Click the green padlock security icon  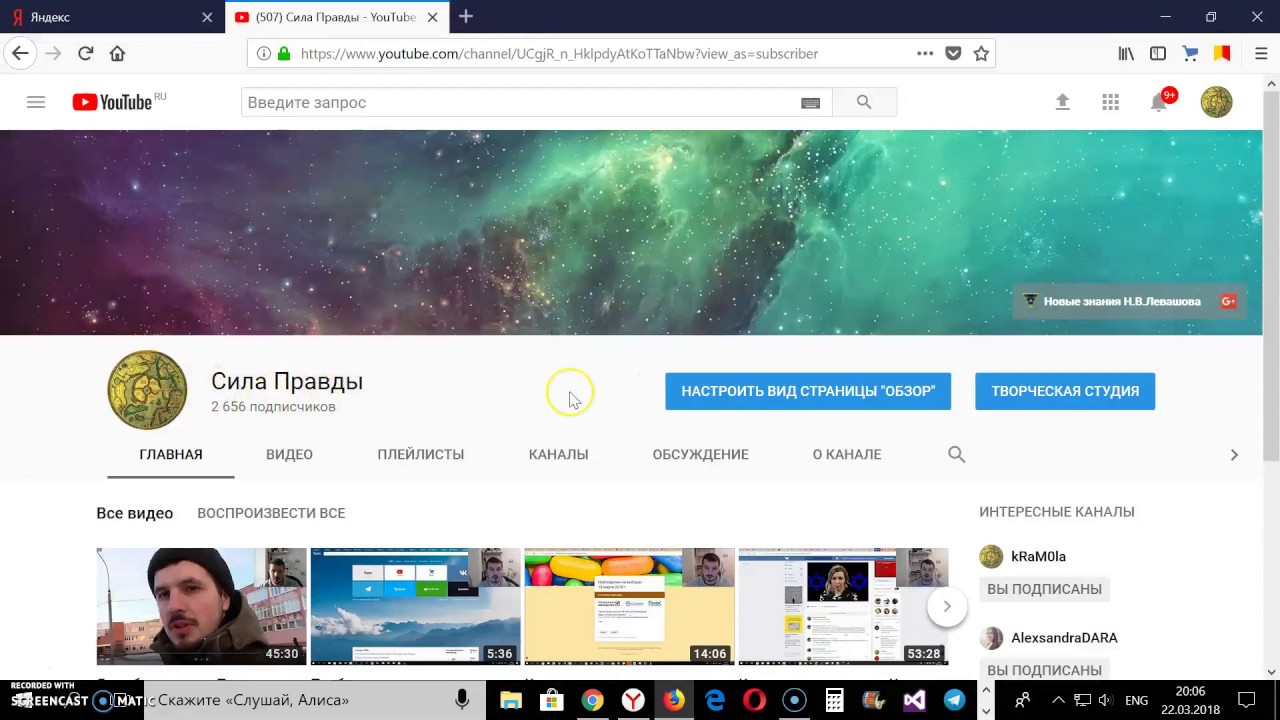tap(284, 53)
